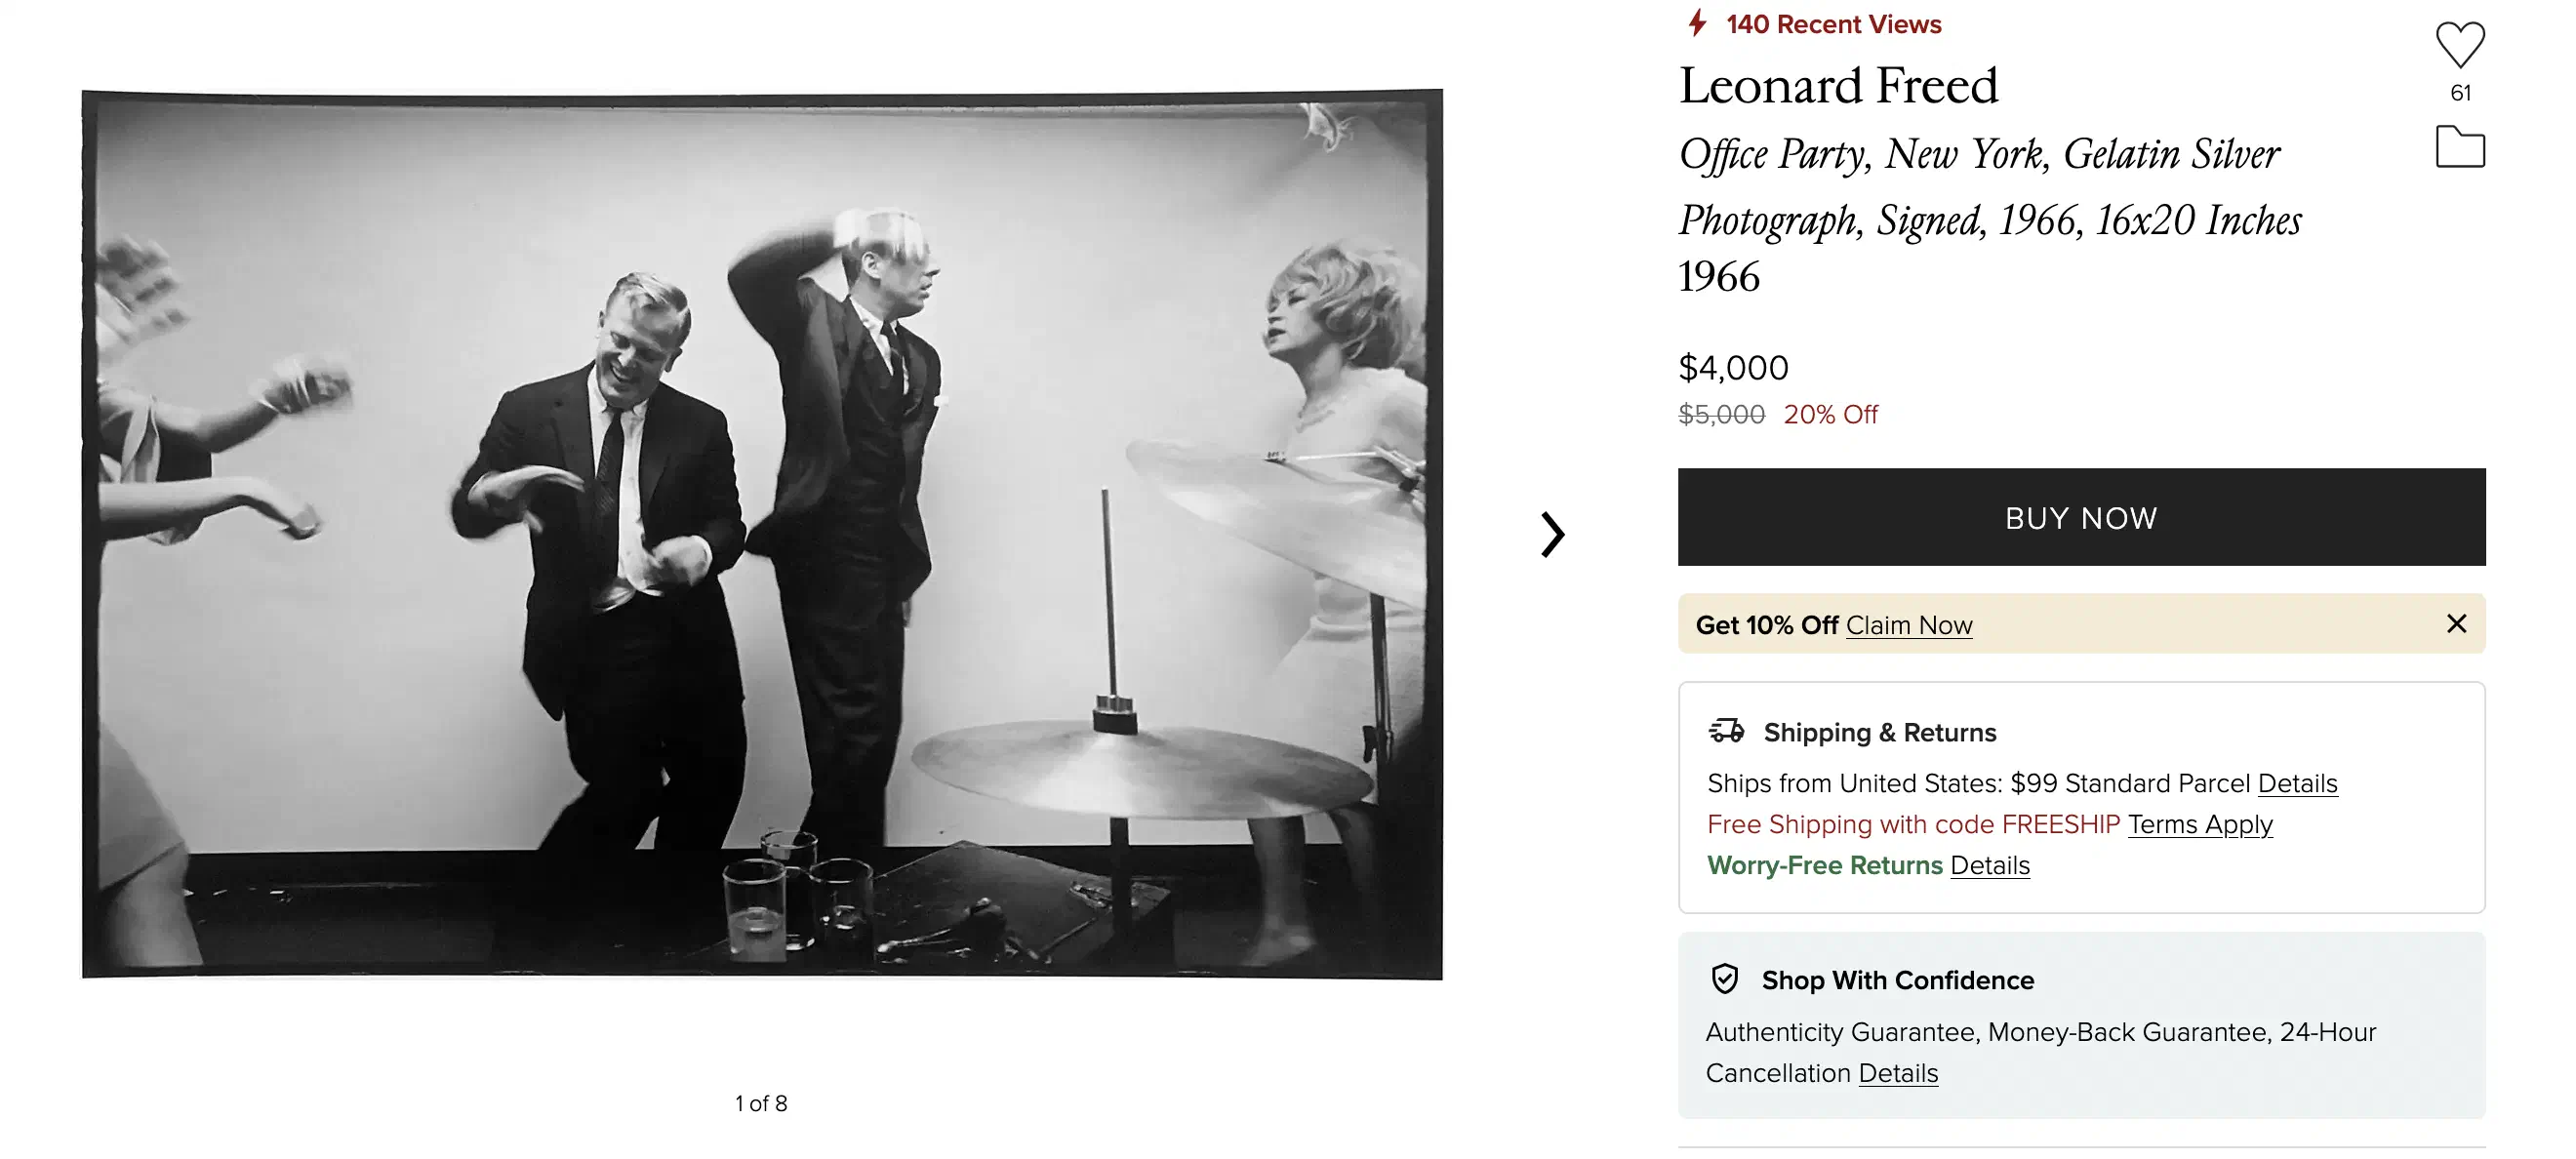Click the Leonard Freed artist name
2576x1159 pixels.
1838,85
